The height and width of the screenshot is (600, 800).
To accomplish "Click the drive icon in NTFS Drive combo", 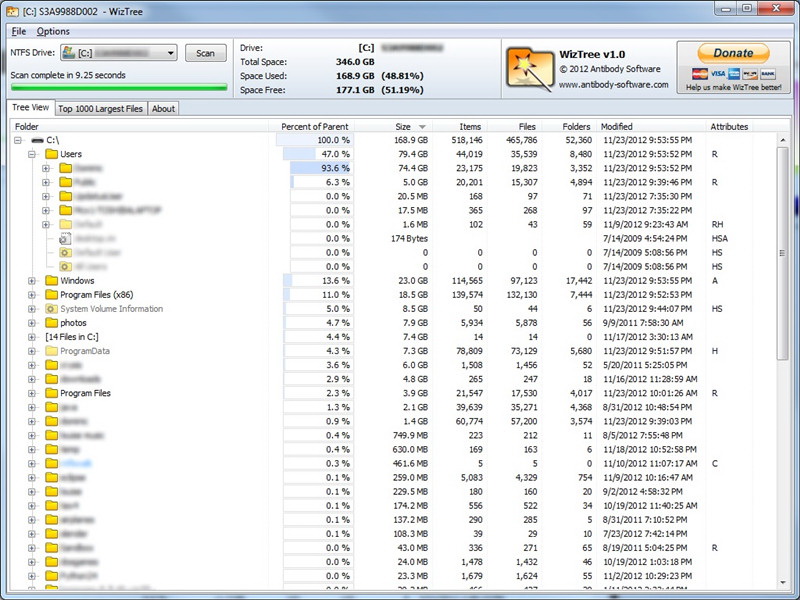I will [x=69, y=53].
